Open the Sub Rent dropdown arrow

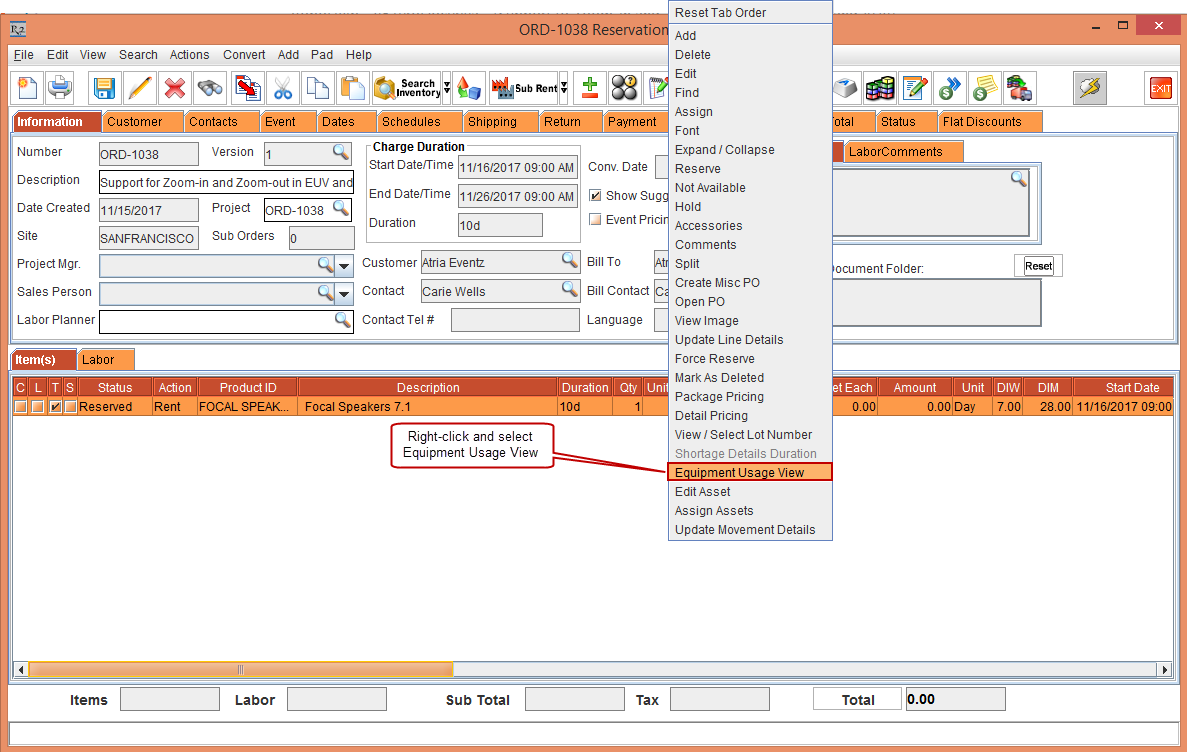[x=564, y=88]
